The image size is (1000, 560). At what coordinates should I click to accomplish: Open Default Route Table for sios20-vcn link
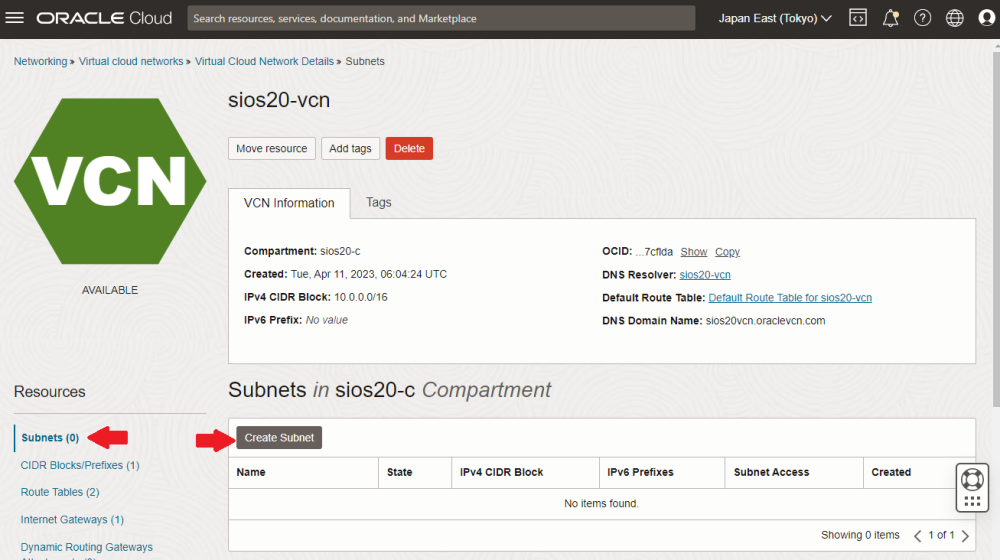click(790, 298)
